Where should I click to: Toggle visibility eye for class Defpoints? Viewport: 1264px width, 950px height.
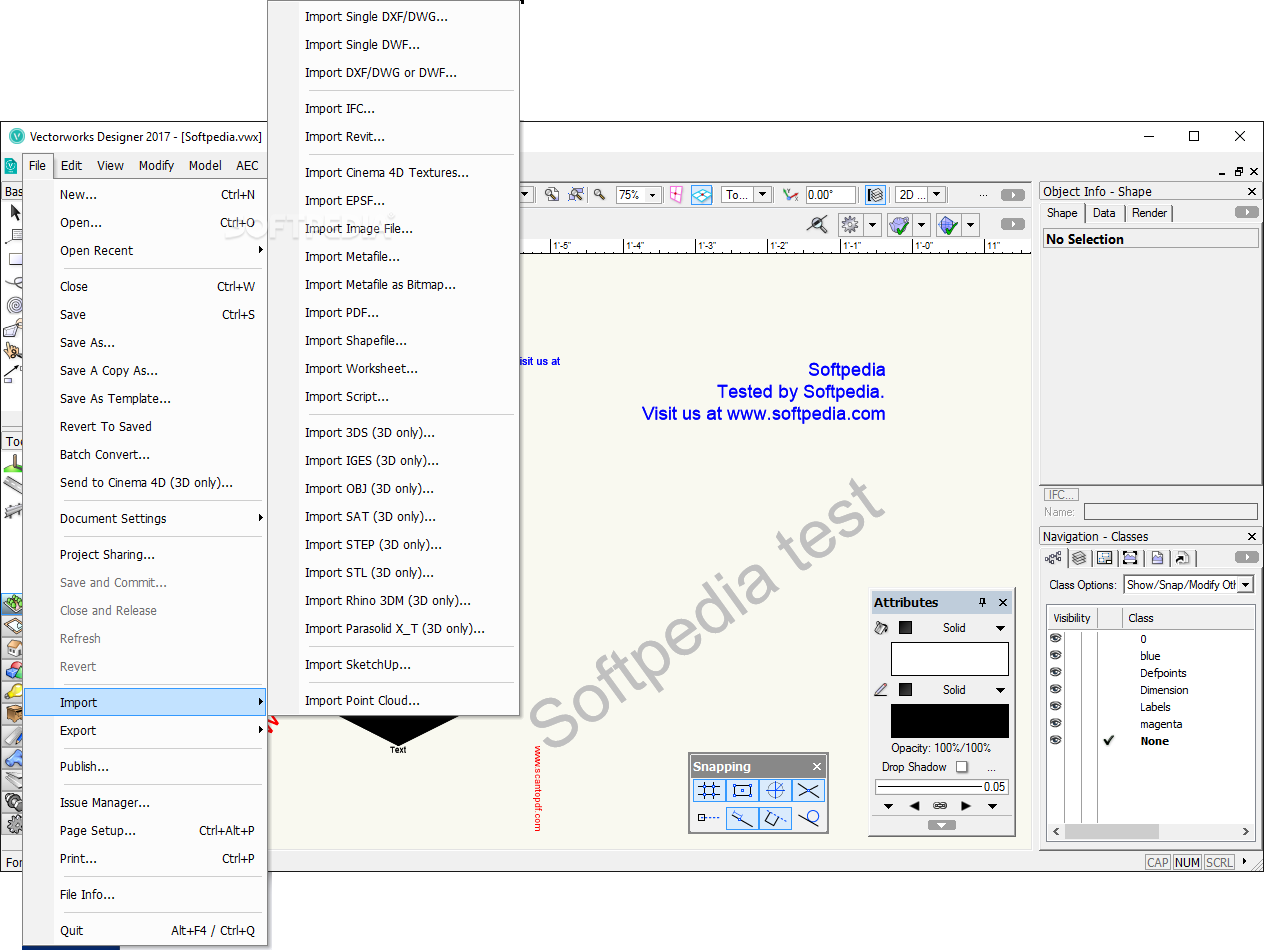pos(1055,672)
